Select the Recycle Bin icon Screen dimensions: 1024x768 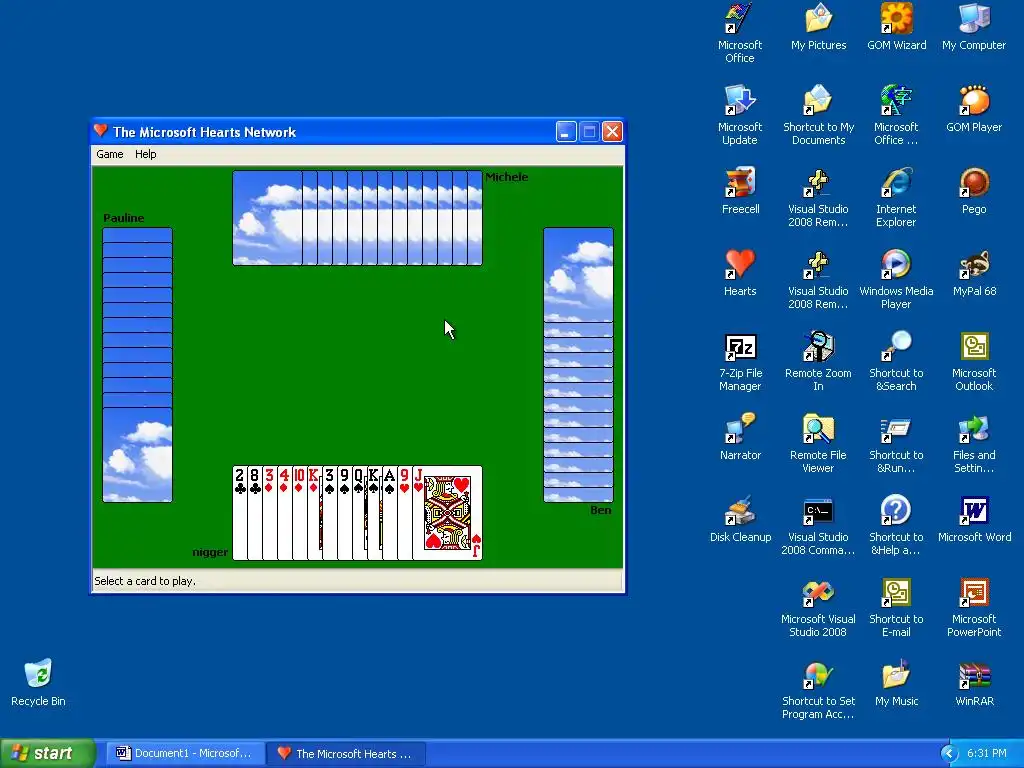(x=38, y=683)
